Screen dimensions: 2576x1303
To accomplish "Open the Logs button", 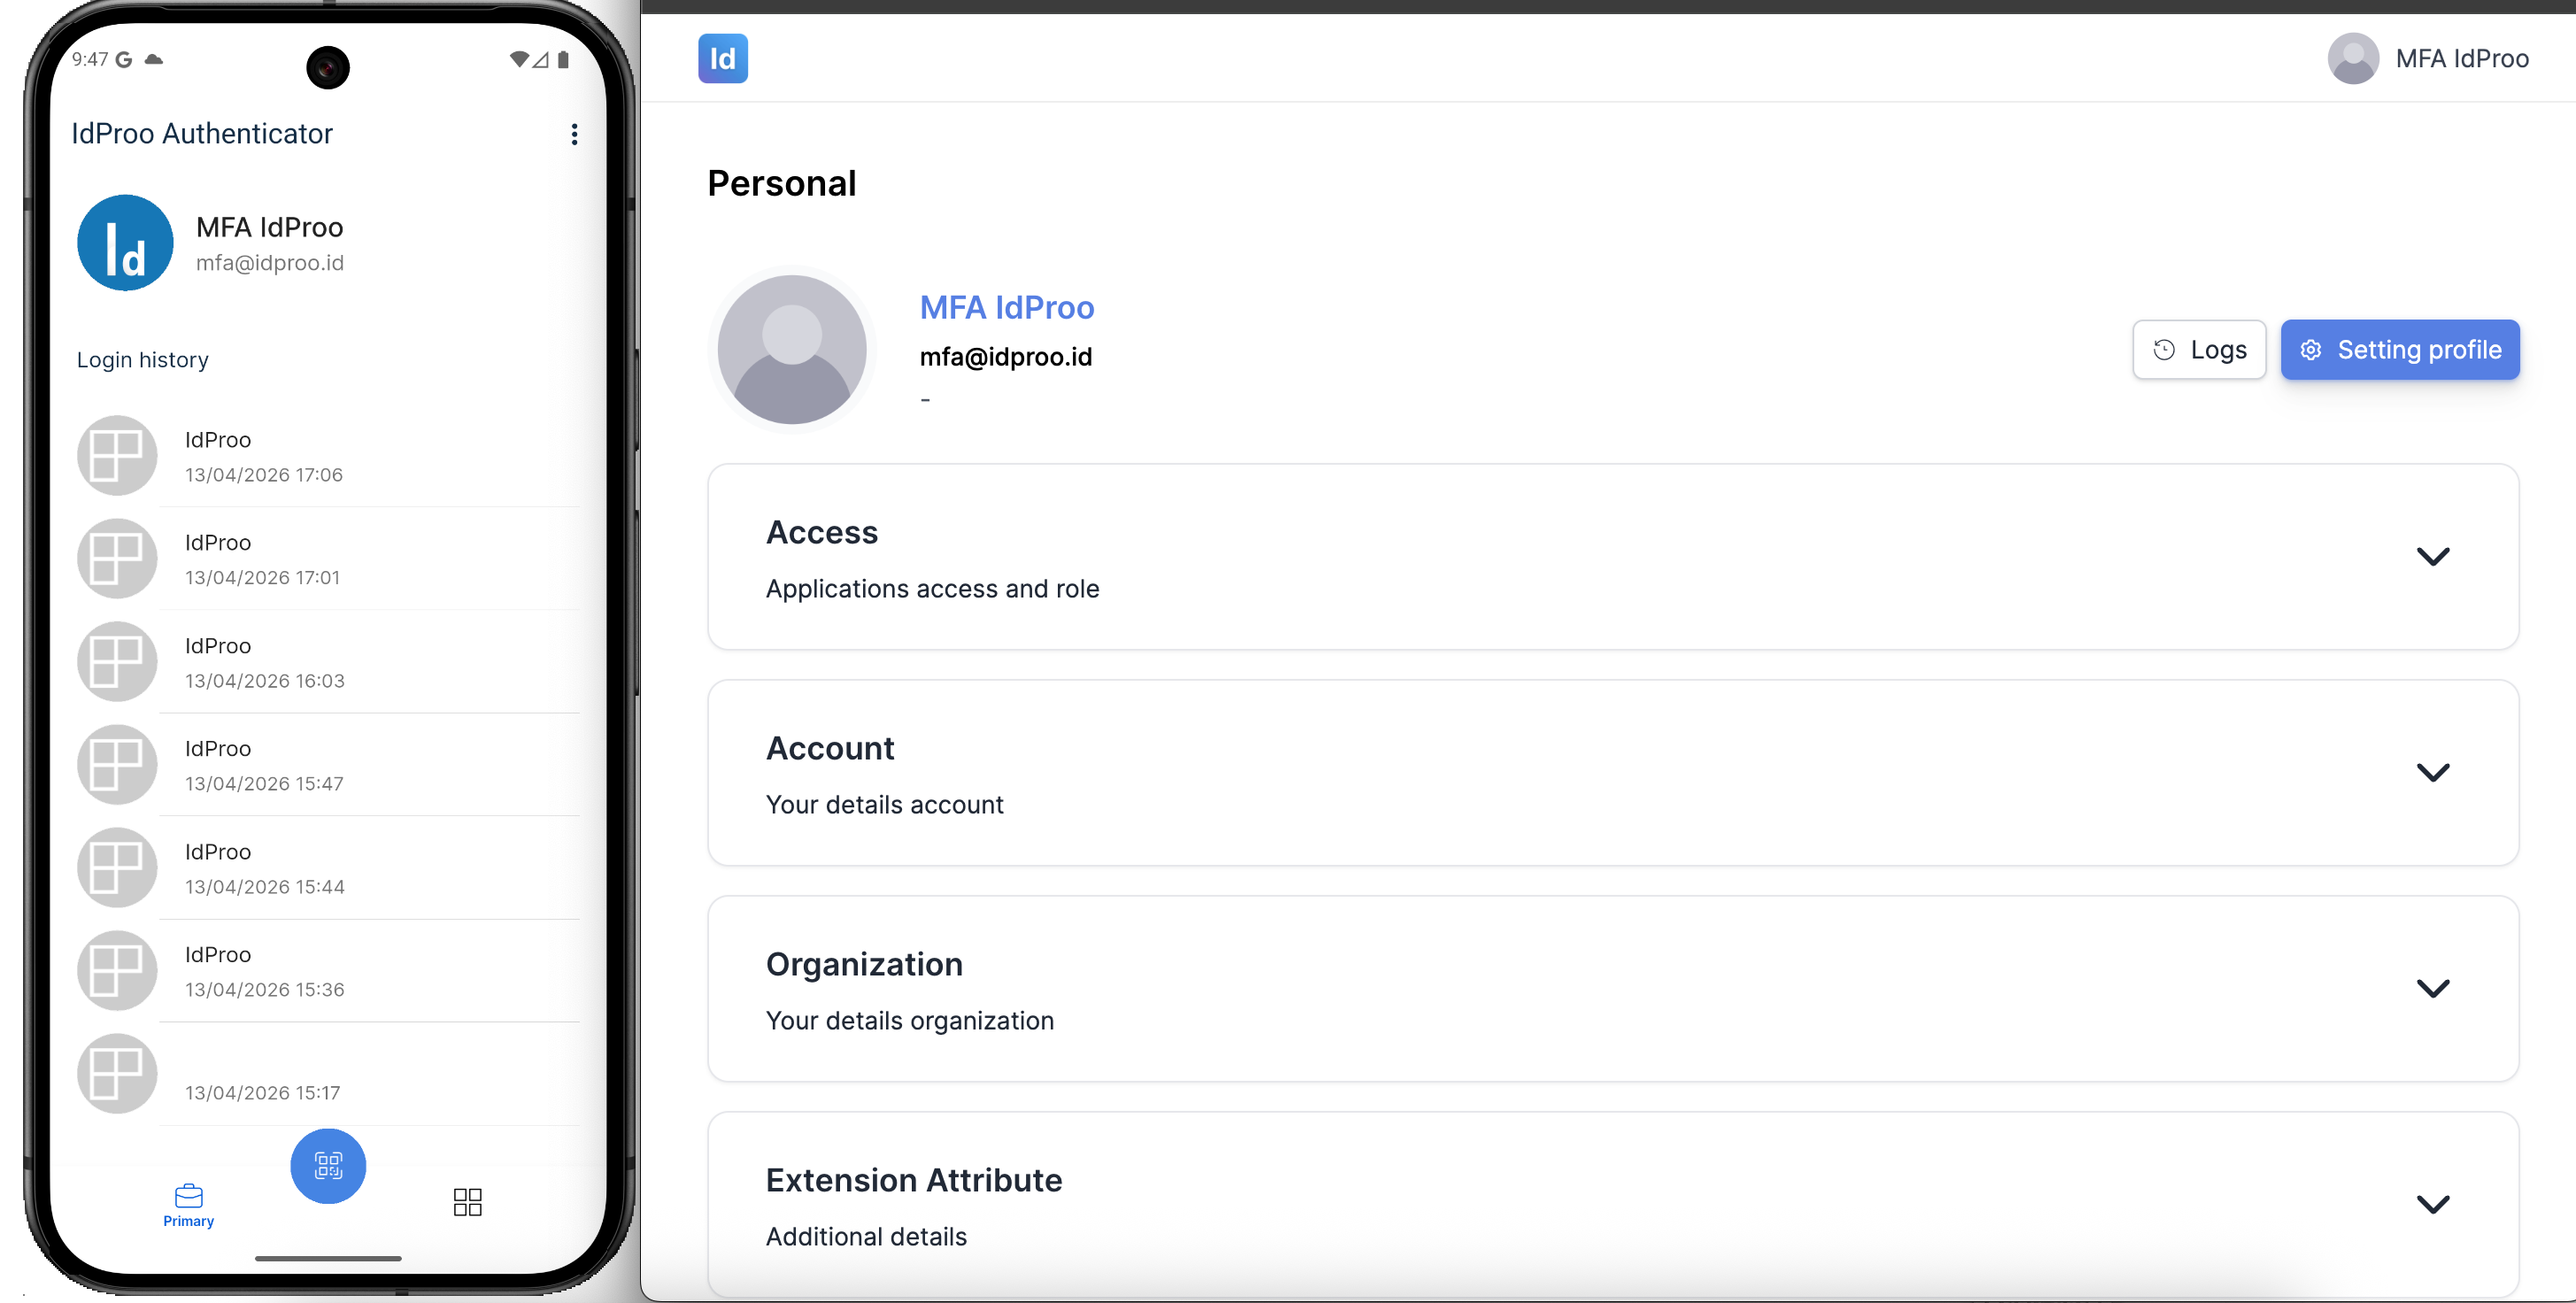I will pyautogui.click(x=2199, y=349).
